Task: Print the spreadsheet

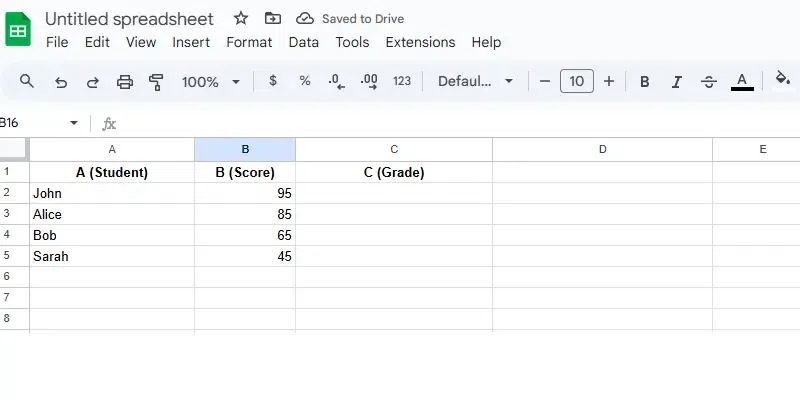Action: tap(125, 82)
